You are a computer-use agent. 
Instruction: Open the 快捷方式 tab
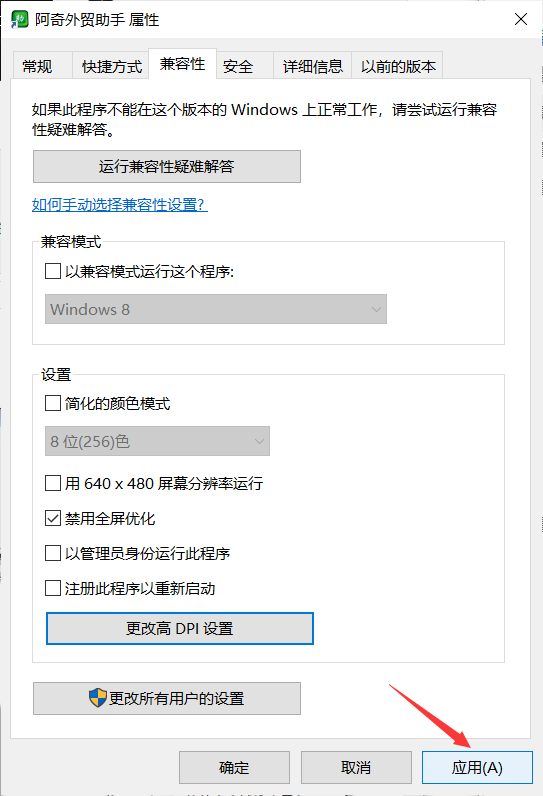pos(111,65)
